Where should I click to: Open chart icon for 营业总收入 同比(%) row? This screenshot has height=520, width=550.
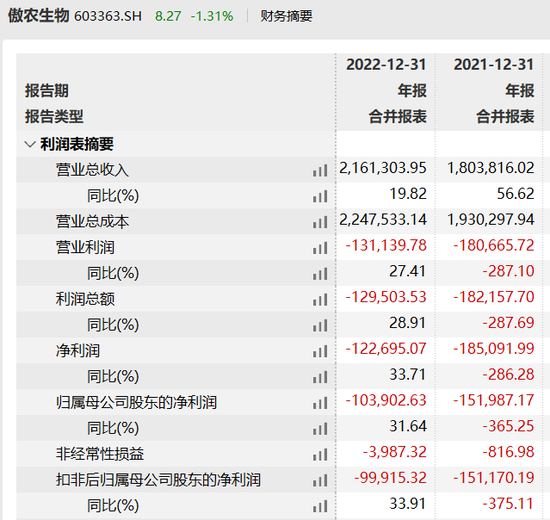point(320,196)
